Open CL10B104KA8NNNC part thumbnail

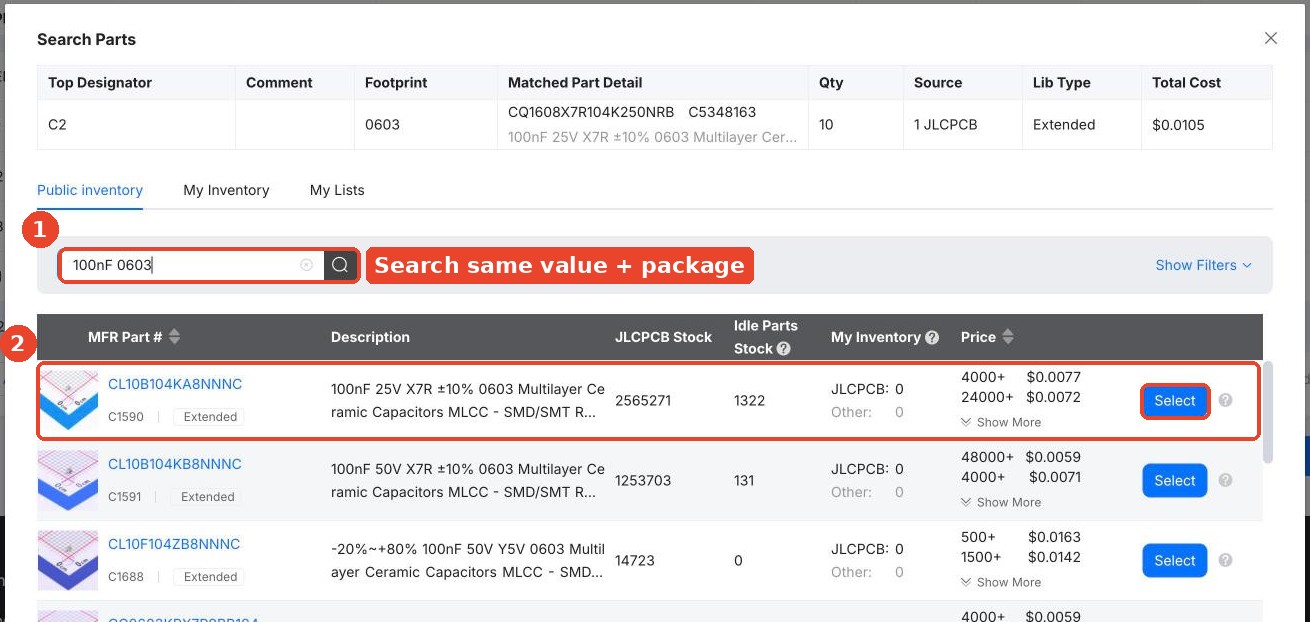[68, 400]
